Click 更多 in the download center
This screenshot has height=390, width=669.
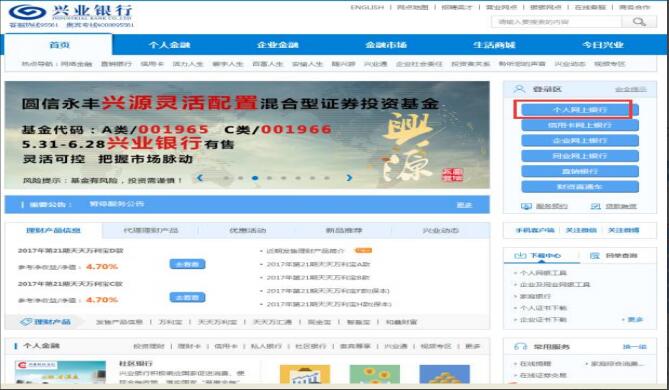pos(635,319)
